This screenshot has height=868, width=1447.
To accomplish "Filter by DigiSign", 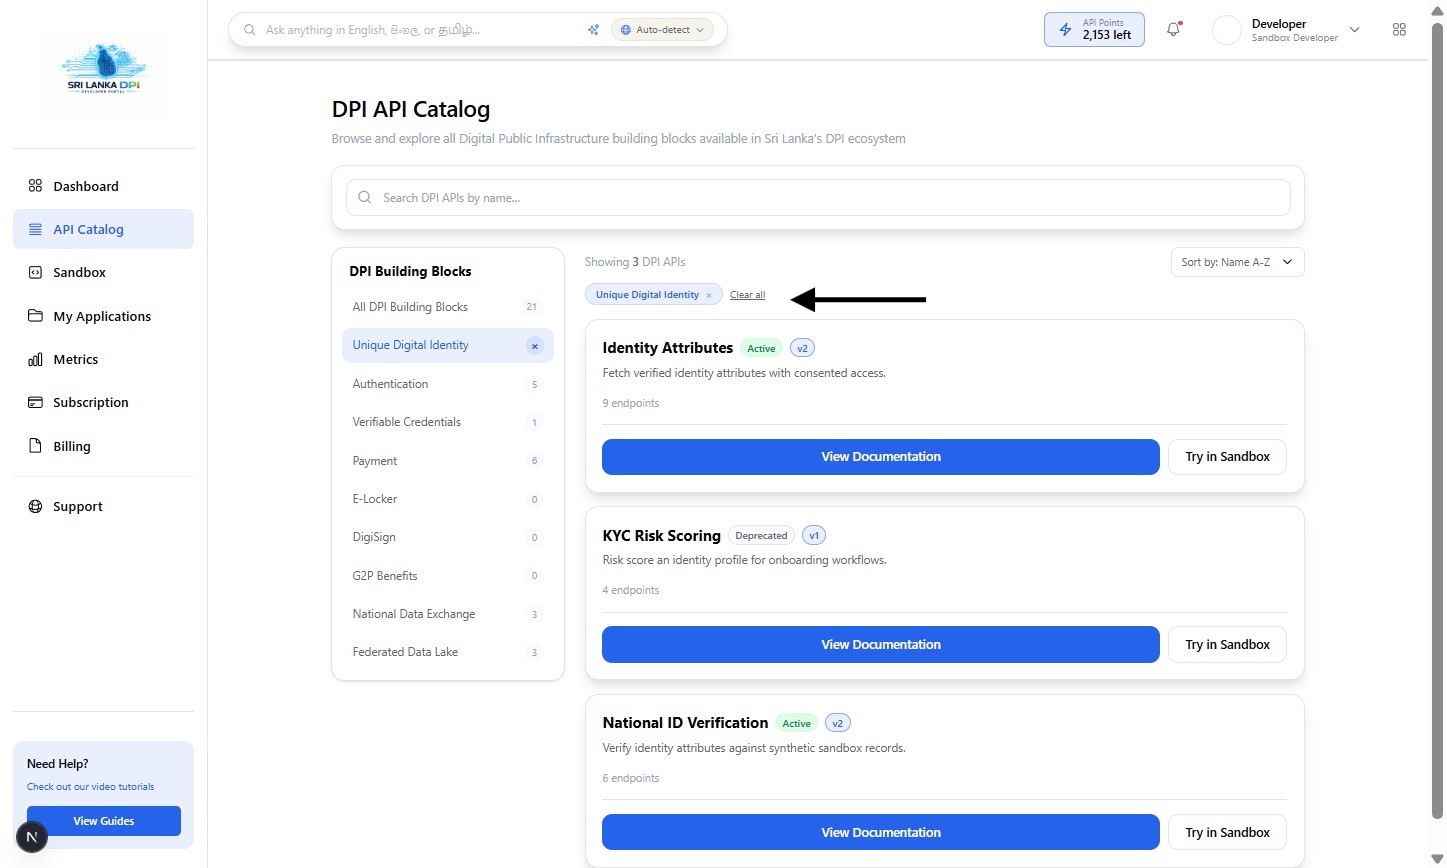I will pyautogui.click(x=447, y=537).
